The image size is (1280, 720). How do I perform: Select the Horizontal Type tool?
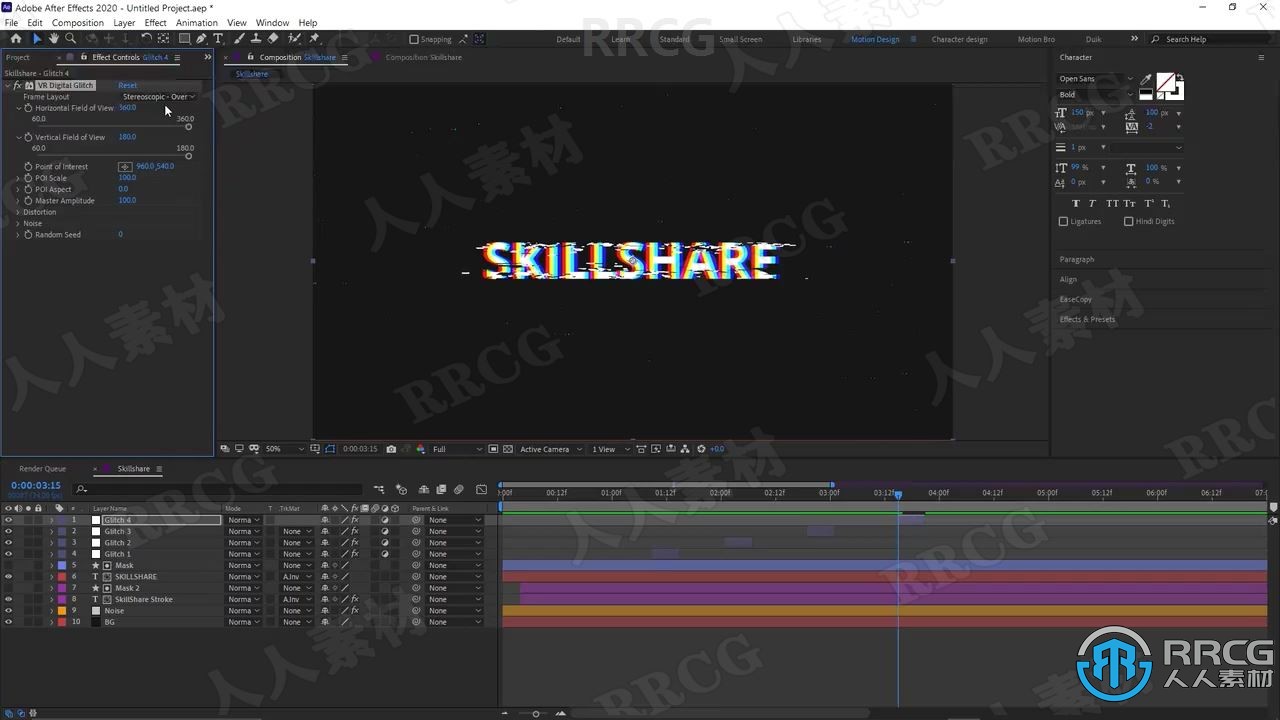(218, 39)
